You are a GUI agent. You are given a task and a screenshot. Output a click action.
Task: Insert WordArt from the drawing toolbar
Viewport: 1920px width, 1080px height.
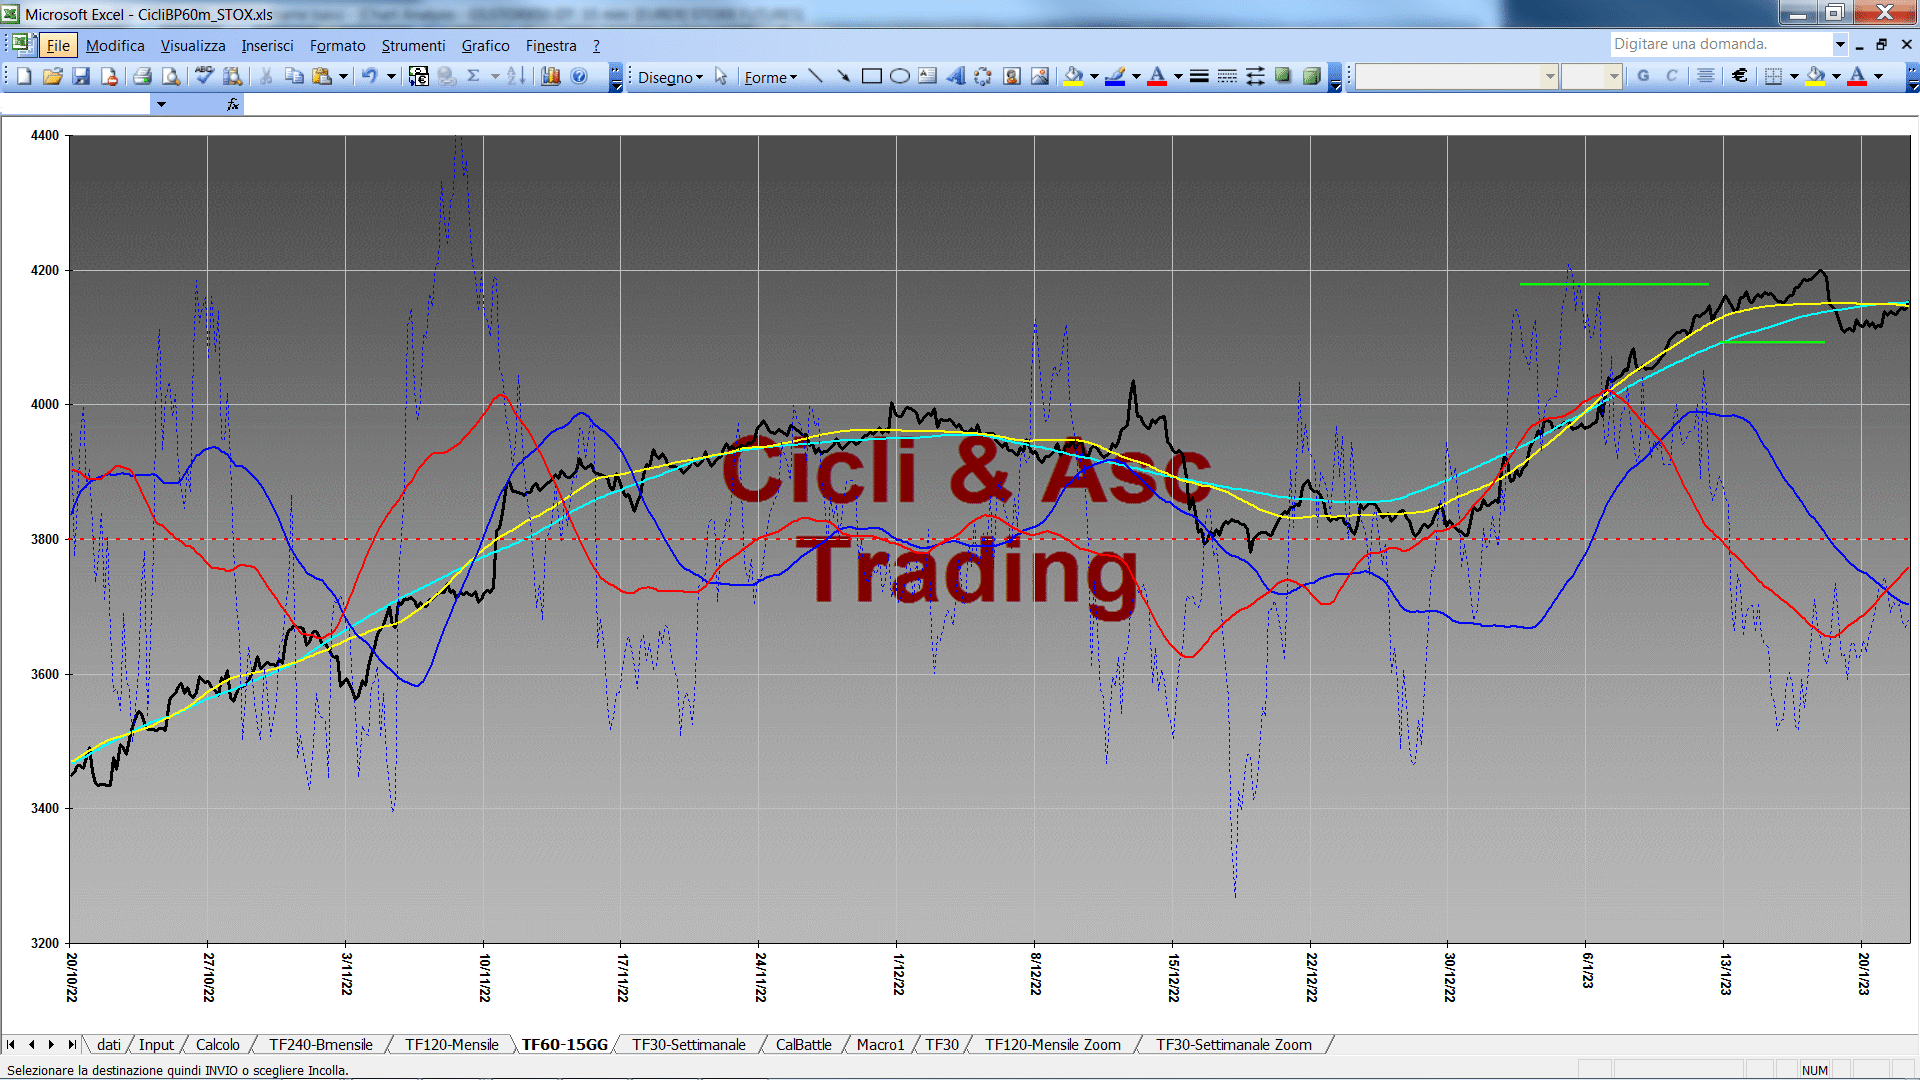[956, 77]
